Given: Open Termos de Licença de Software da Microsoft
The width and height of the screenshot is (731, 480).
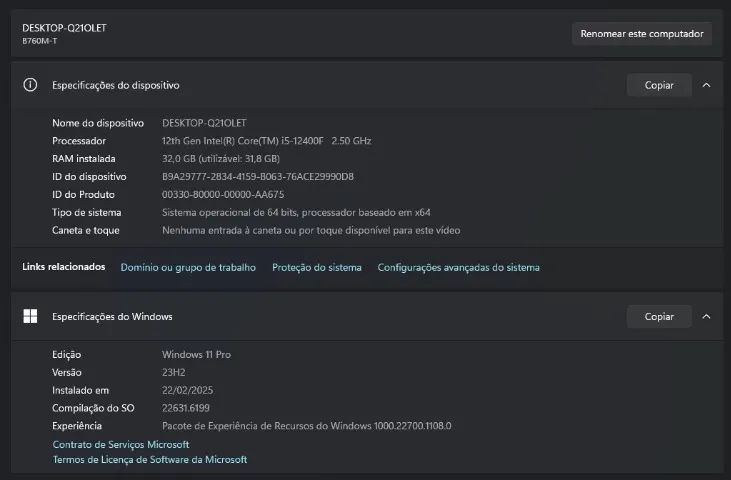Looking at the screenshot, I should pyautogui.click(x=150, y=459).
